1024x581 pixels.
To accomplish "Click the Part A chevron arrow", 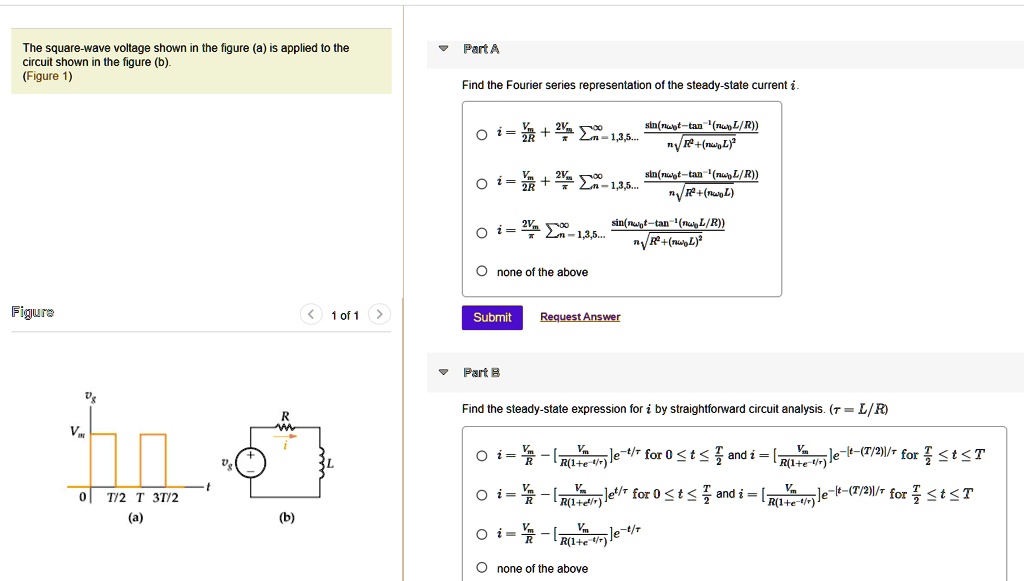I will [x=441, y=48].
